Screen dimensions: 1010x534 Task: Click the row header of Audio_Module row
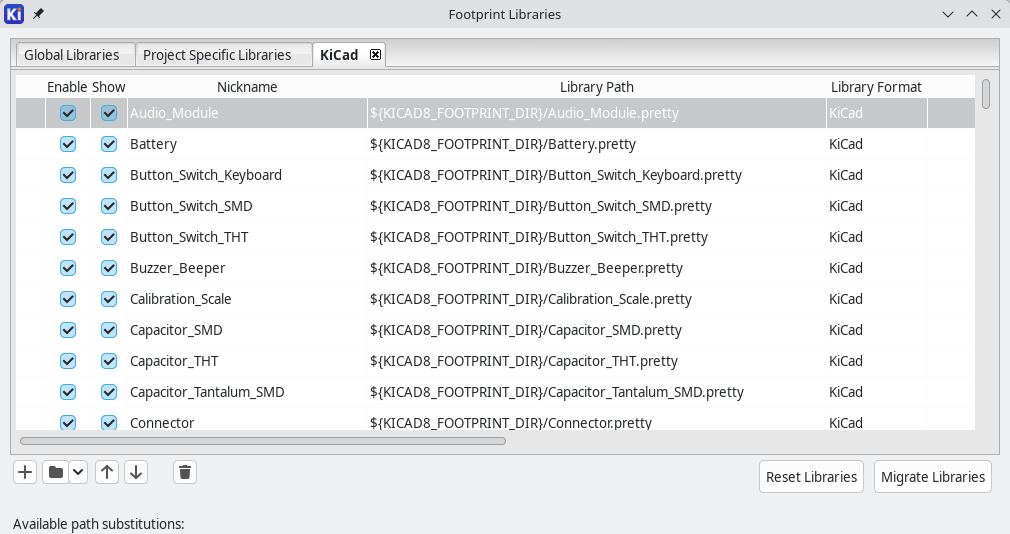30,113
